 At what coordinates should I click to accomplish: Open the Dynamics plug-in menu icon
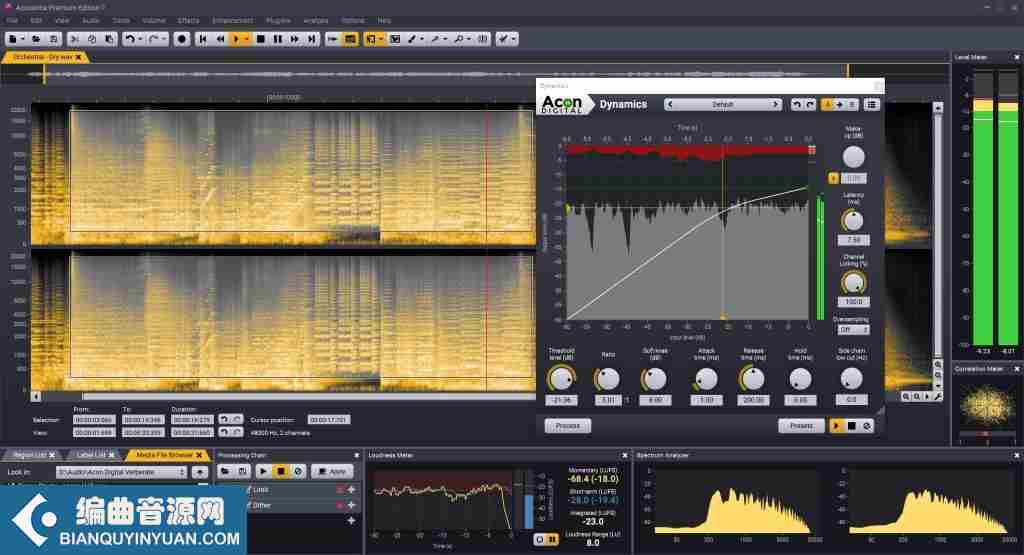pos(871,104)
